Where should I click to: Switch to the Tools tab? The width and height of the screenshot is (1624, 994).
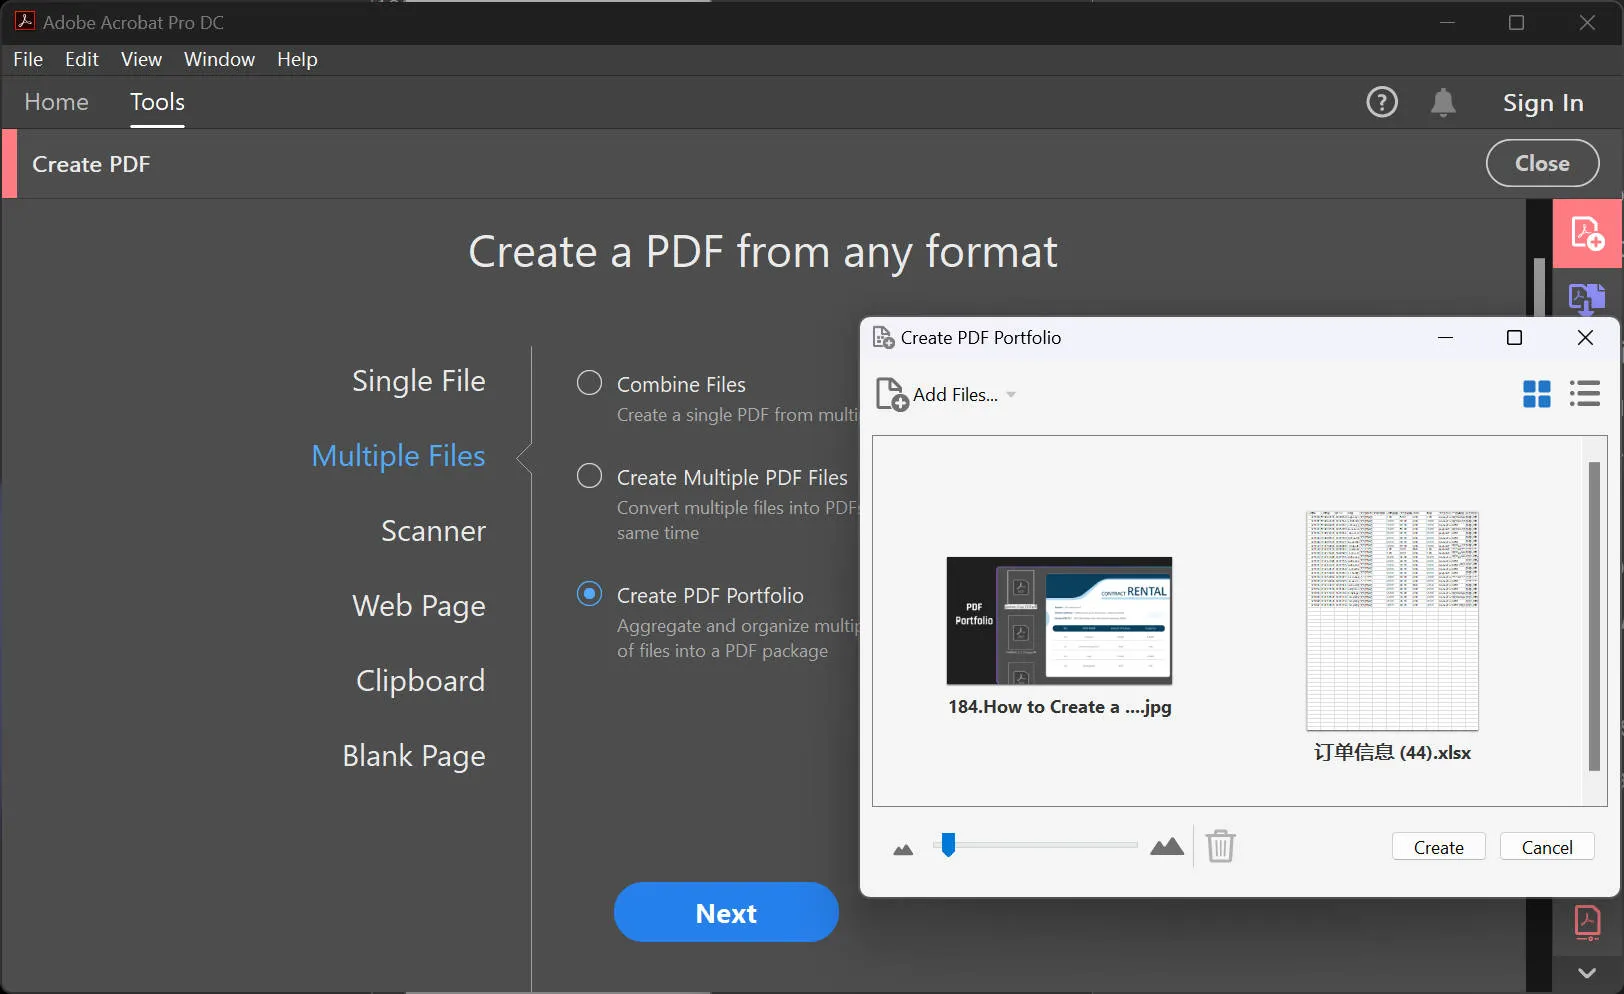[157, 102]
